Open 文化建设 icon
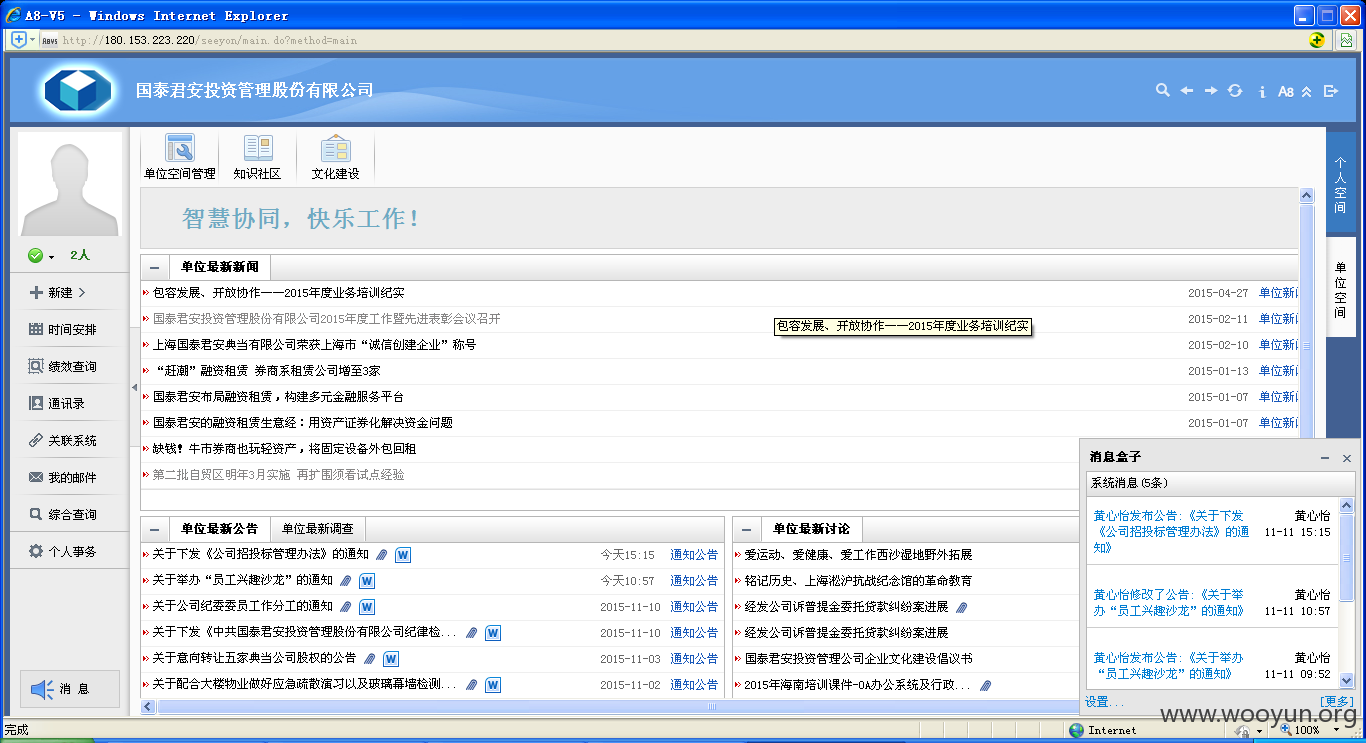The width and height of the screenshot is (1366, 743). (x=335, y=157)
